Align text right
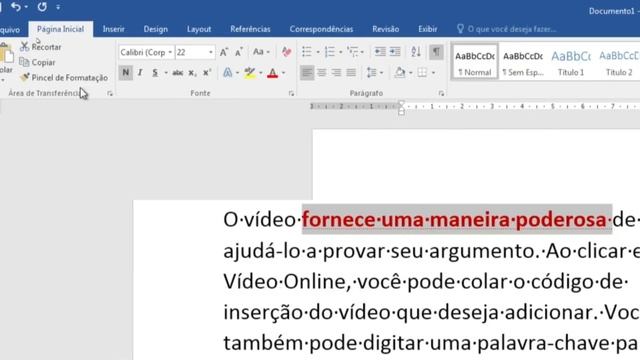 coord(336,73)
